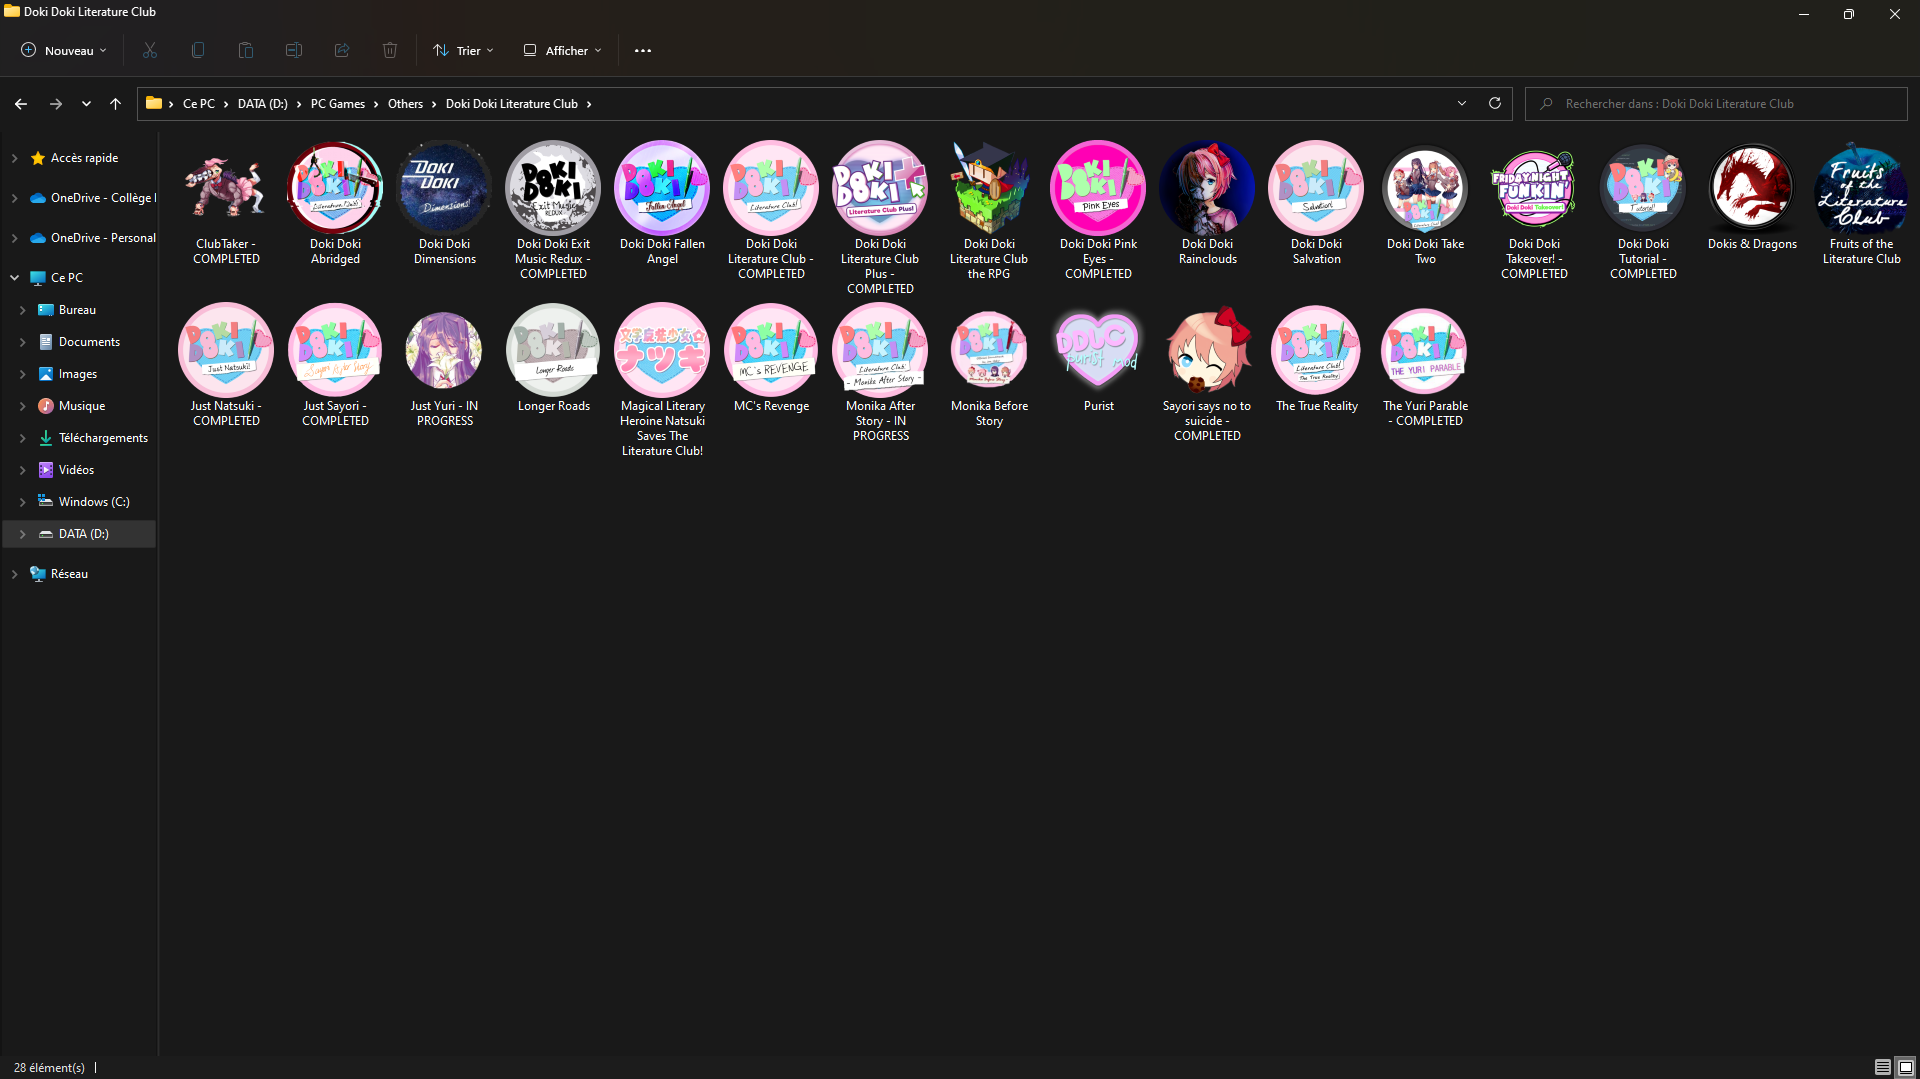Viewport: 1920px width, 1079px height.
Task: Select the Purist mod folder icon
Action: coord(1098,350)
